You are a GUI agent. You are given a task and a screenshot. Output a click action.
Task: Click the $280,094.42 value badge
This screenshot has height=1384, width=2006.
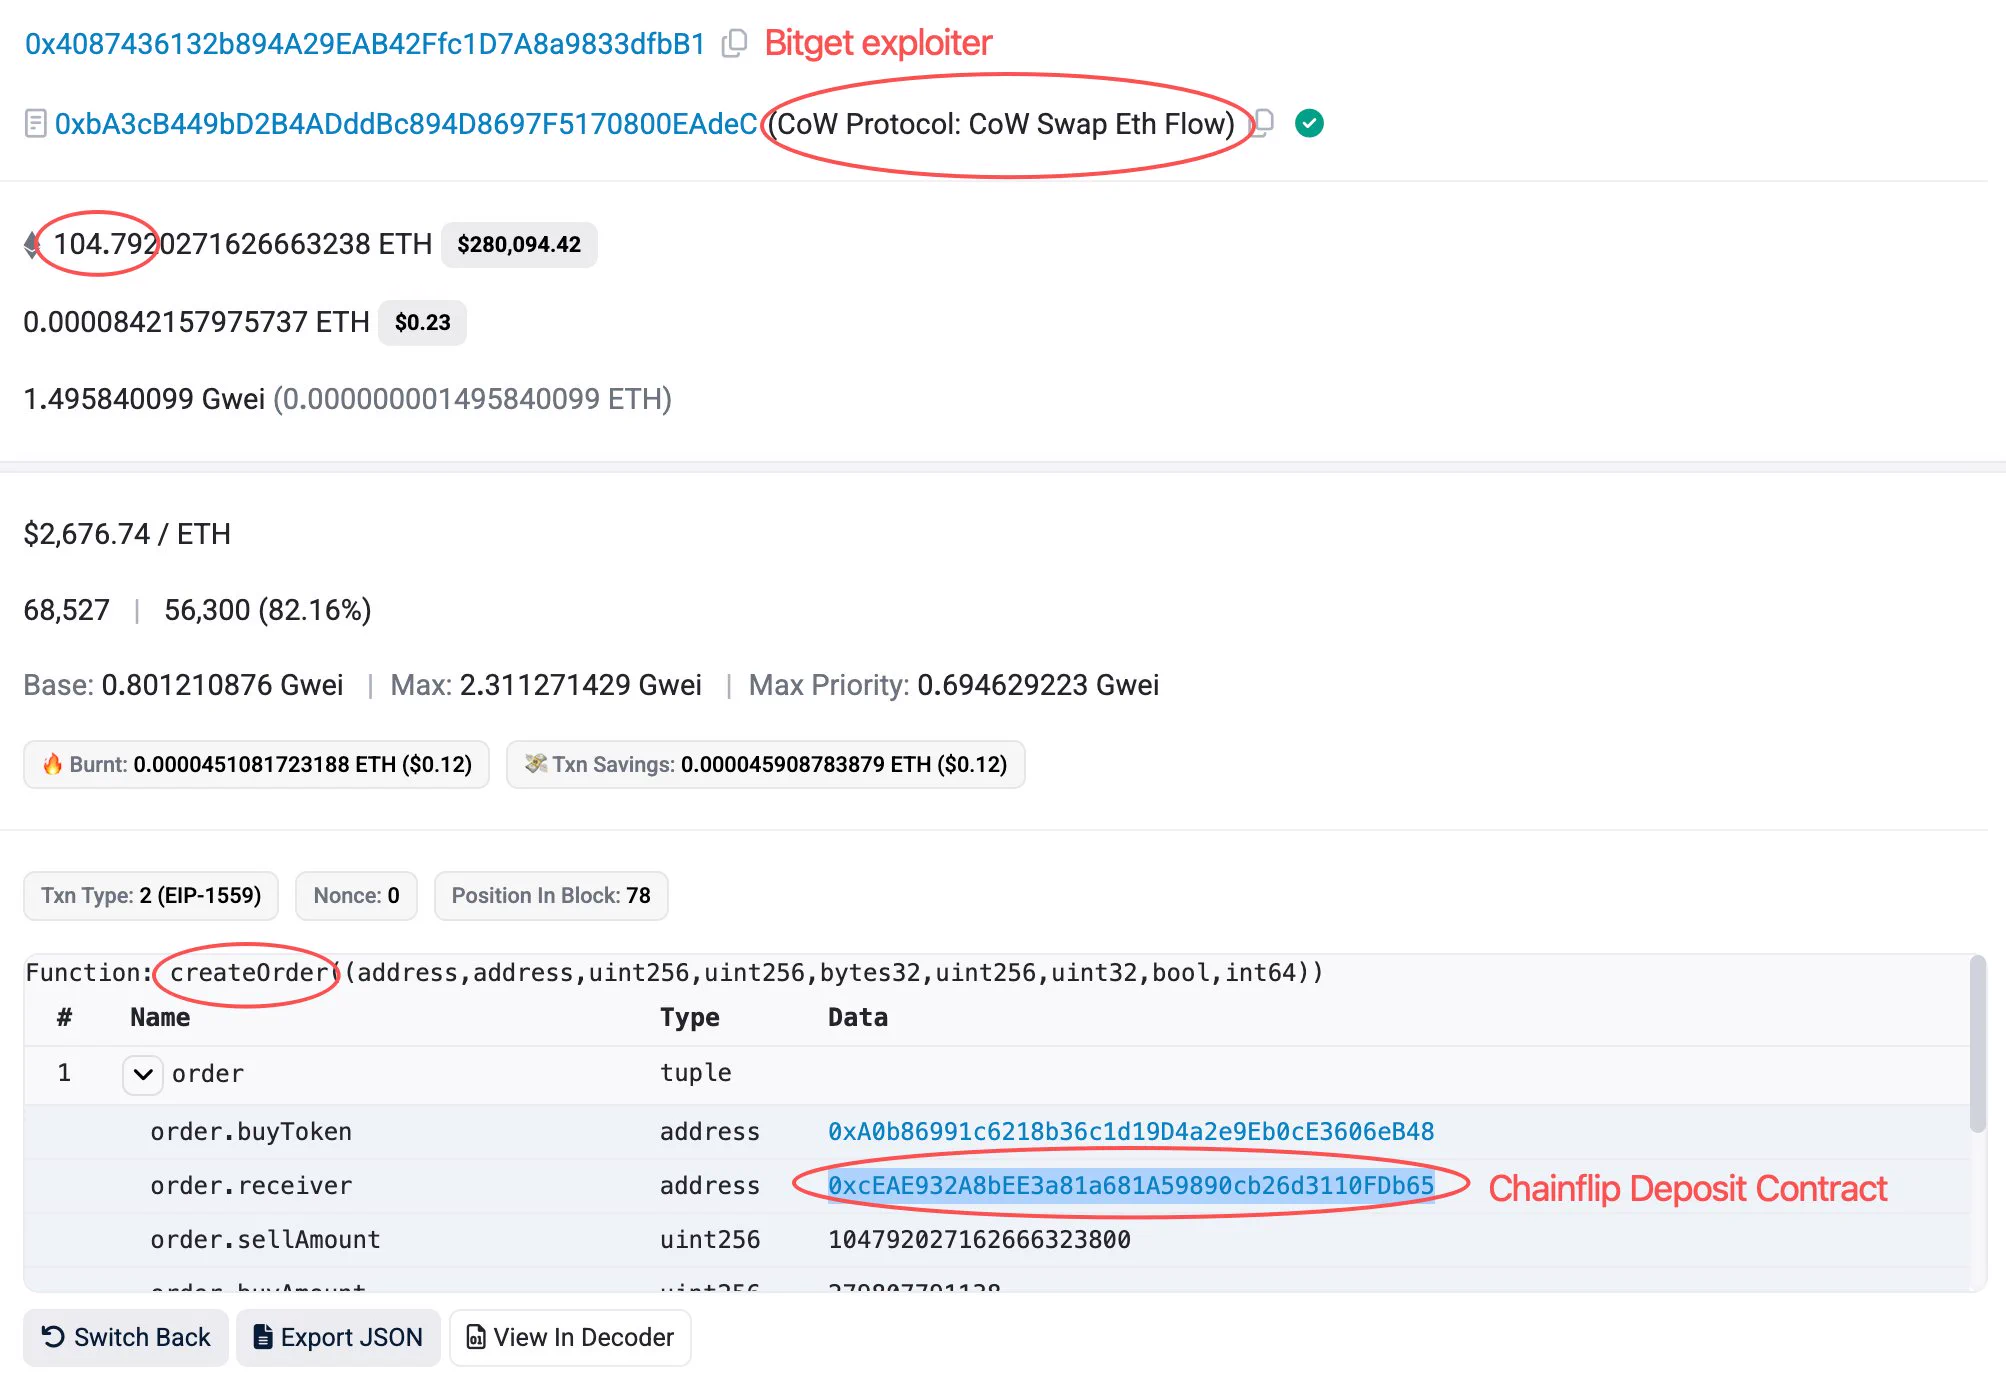click(519, 244)
